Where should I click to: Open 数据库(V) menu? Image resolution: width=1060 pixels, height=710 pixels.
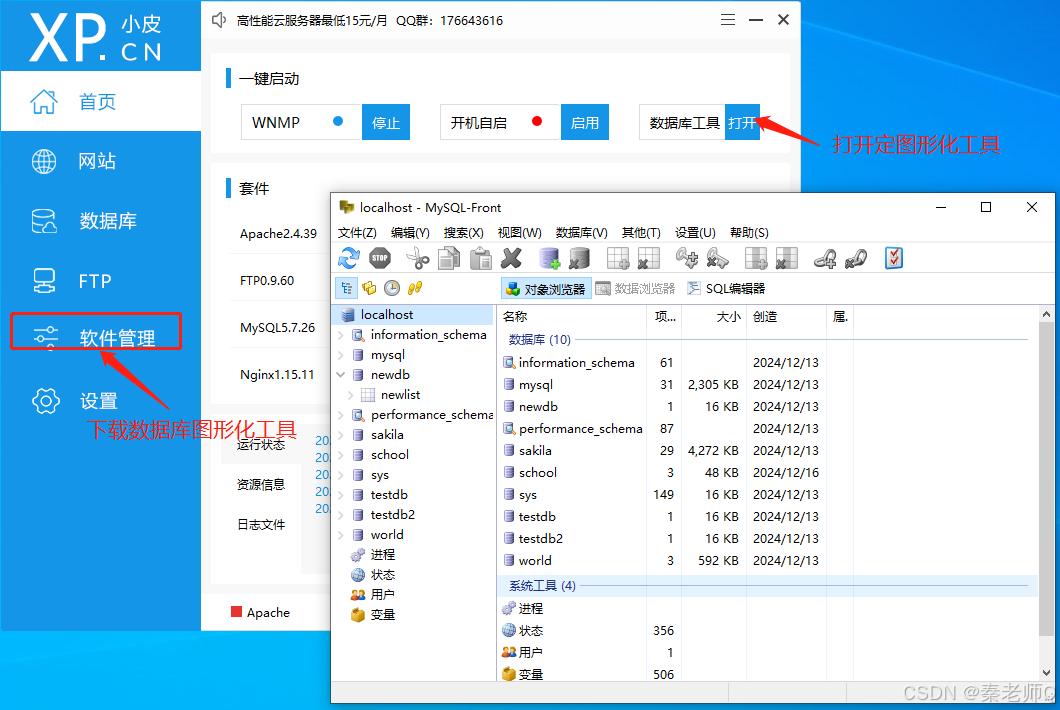click(x=581, y=233)
